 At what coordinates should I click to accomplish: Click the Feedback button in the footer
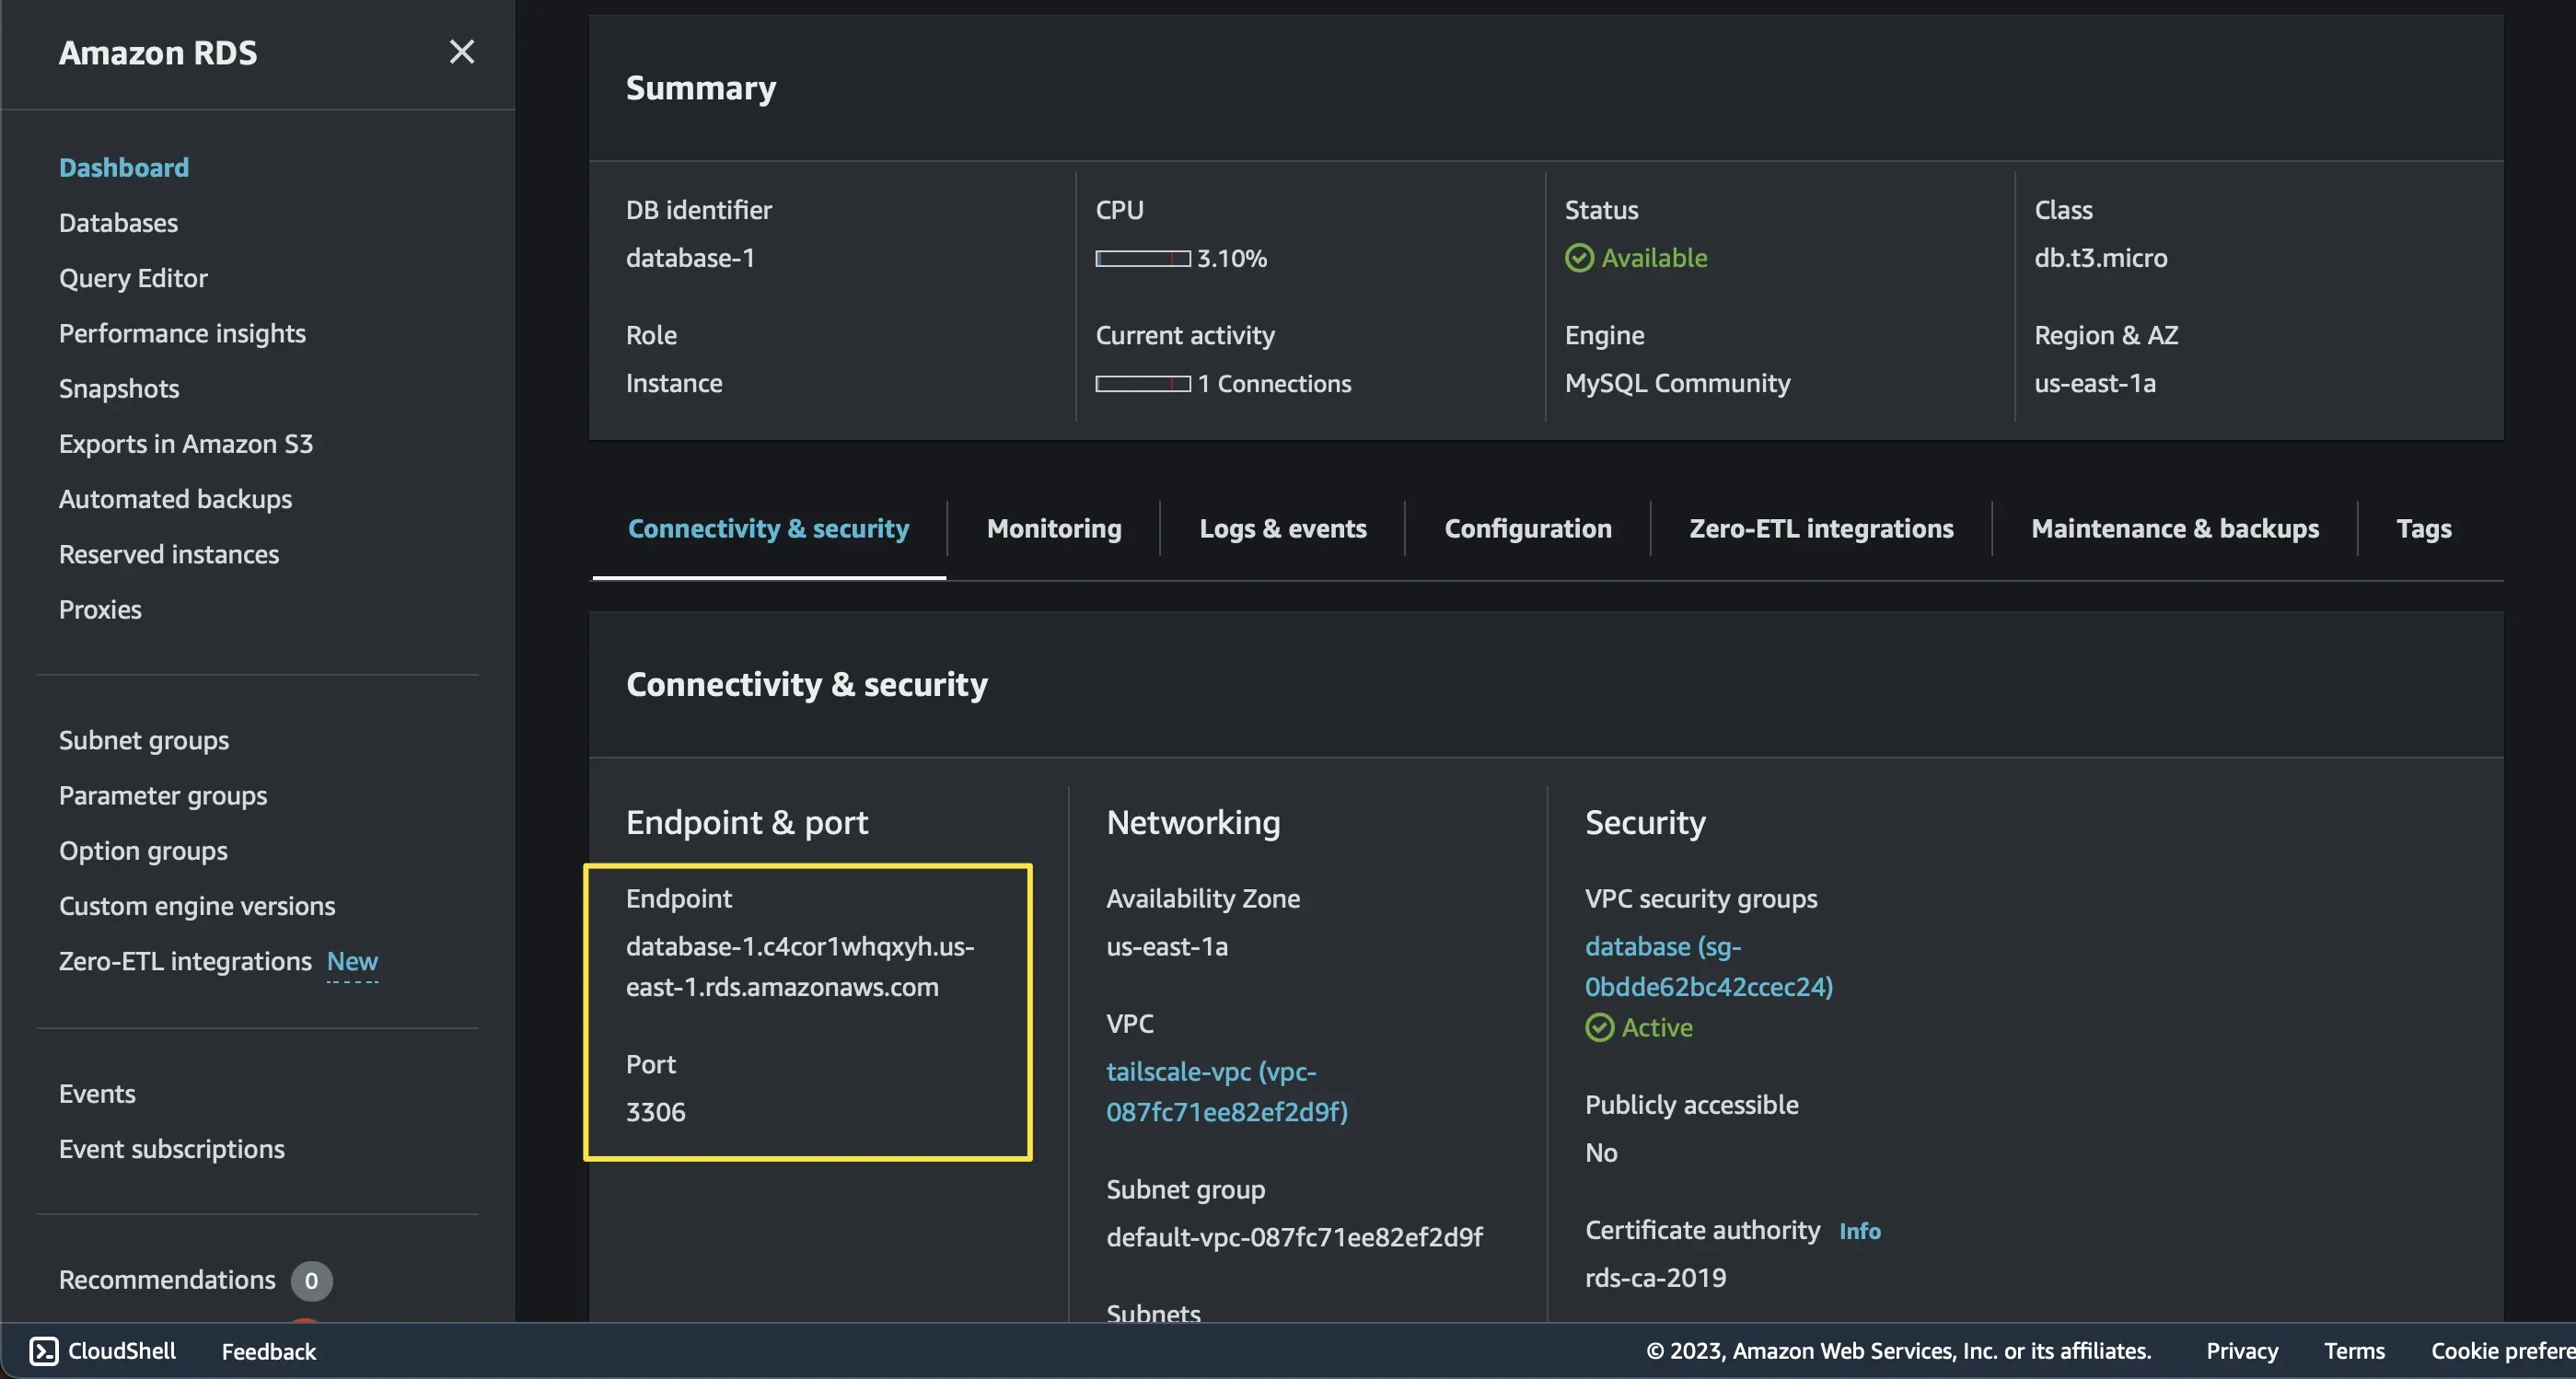268,1351
